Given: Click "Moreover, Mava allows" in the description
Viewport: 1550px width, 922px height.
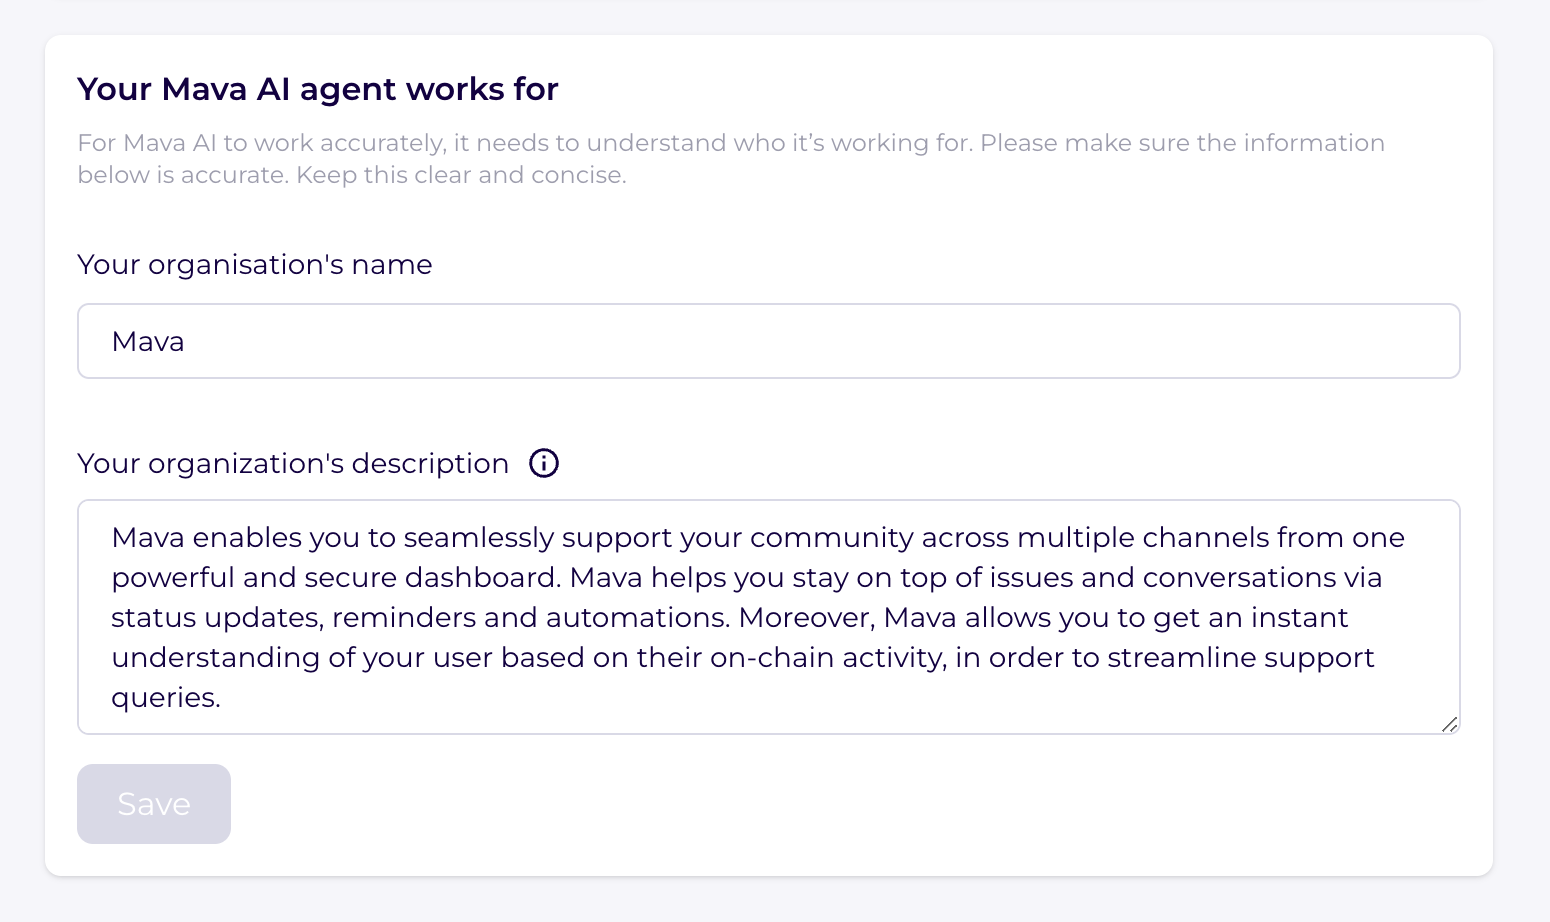Looking at the screenshot, I should tap(895, 618).
